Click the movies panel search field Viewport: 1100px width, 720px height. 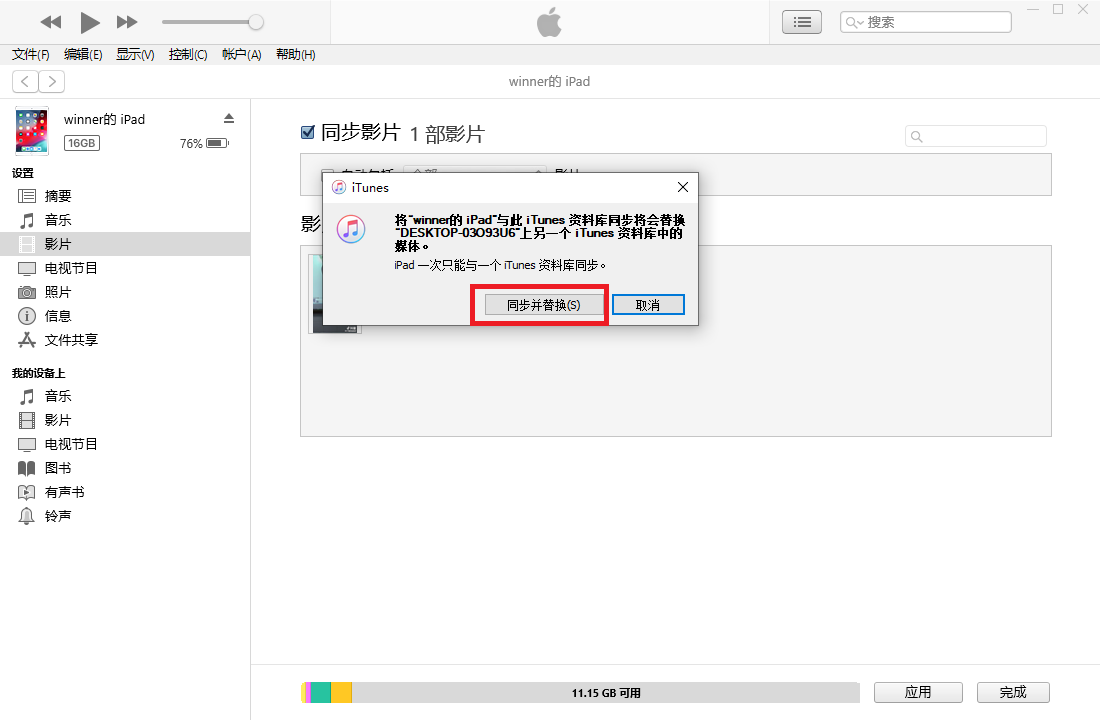coord(976,136)
